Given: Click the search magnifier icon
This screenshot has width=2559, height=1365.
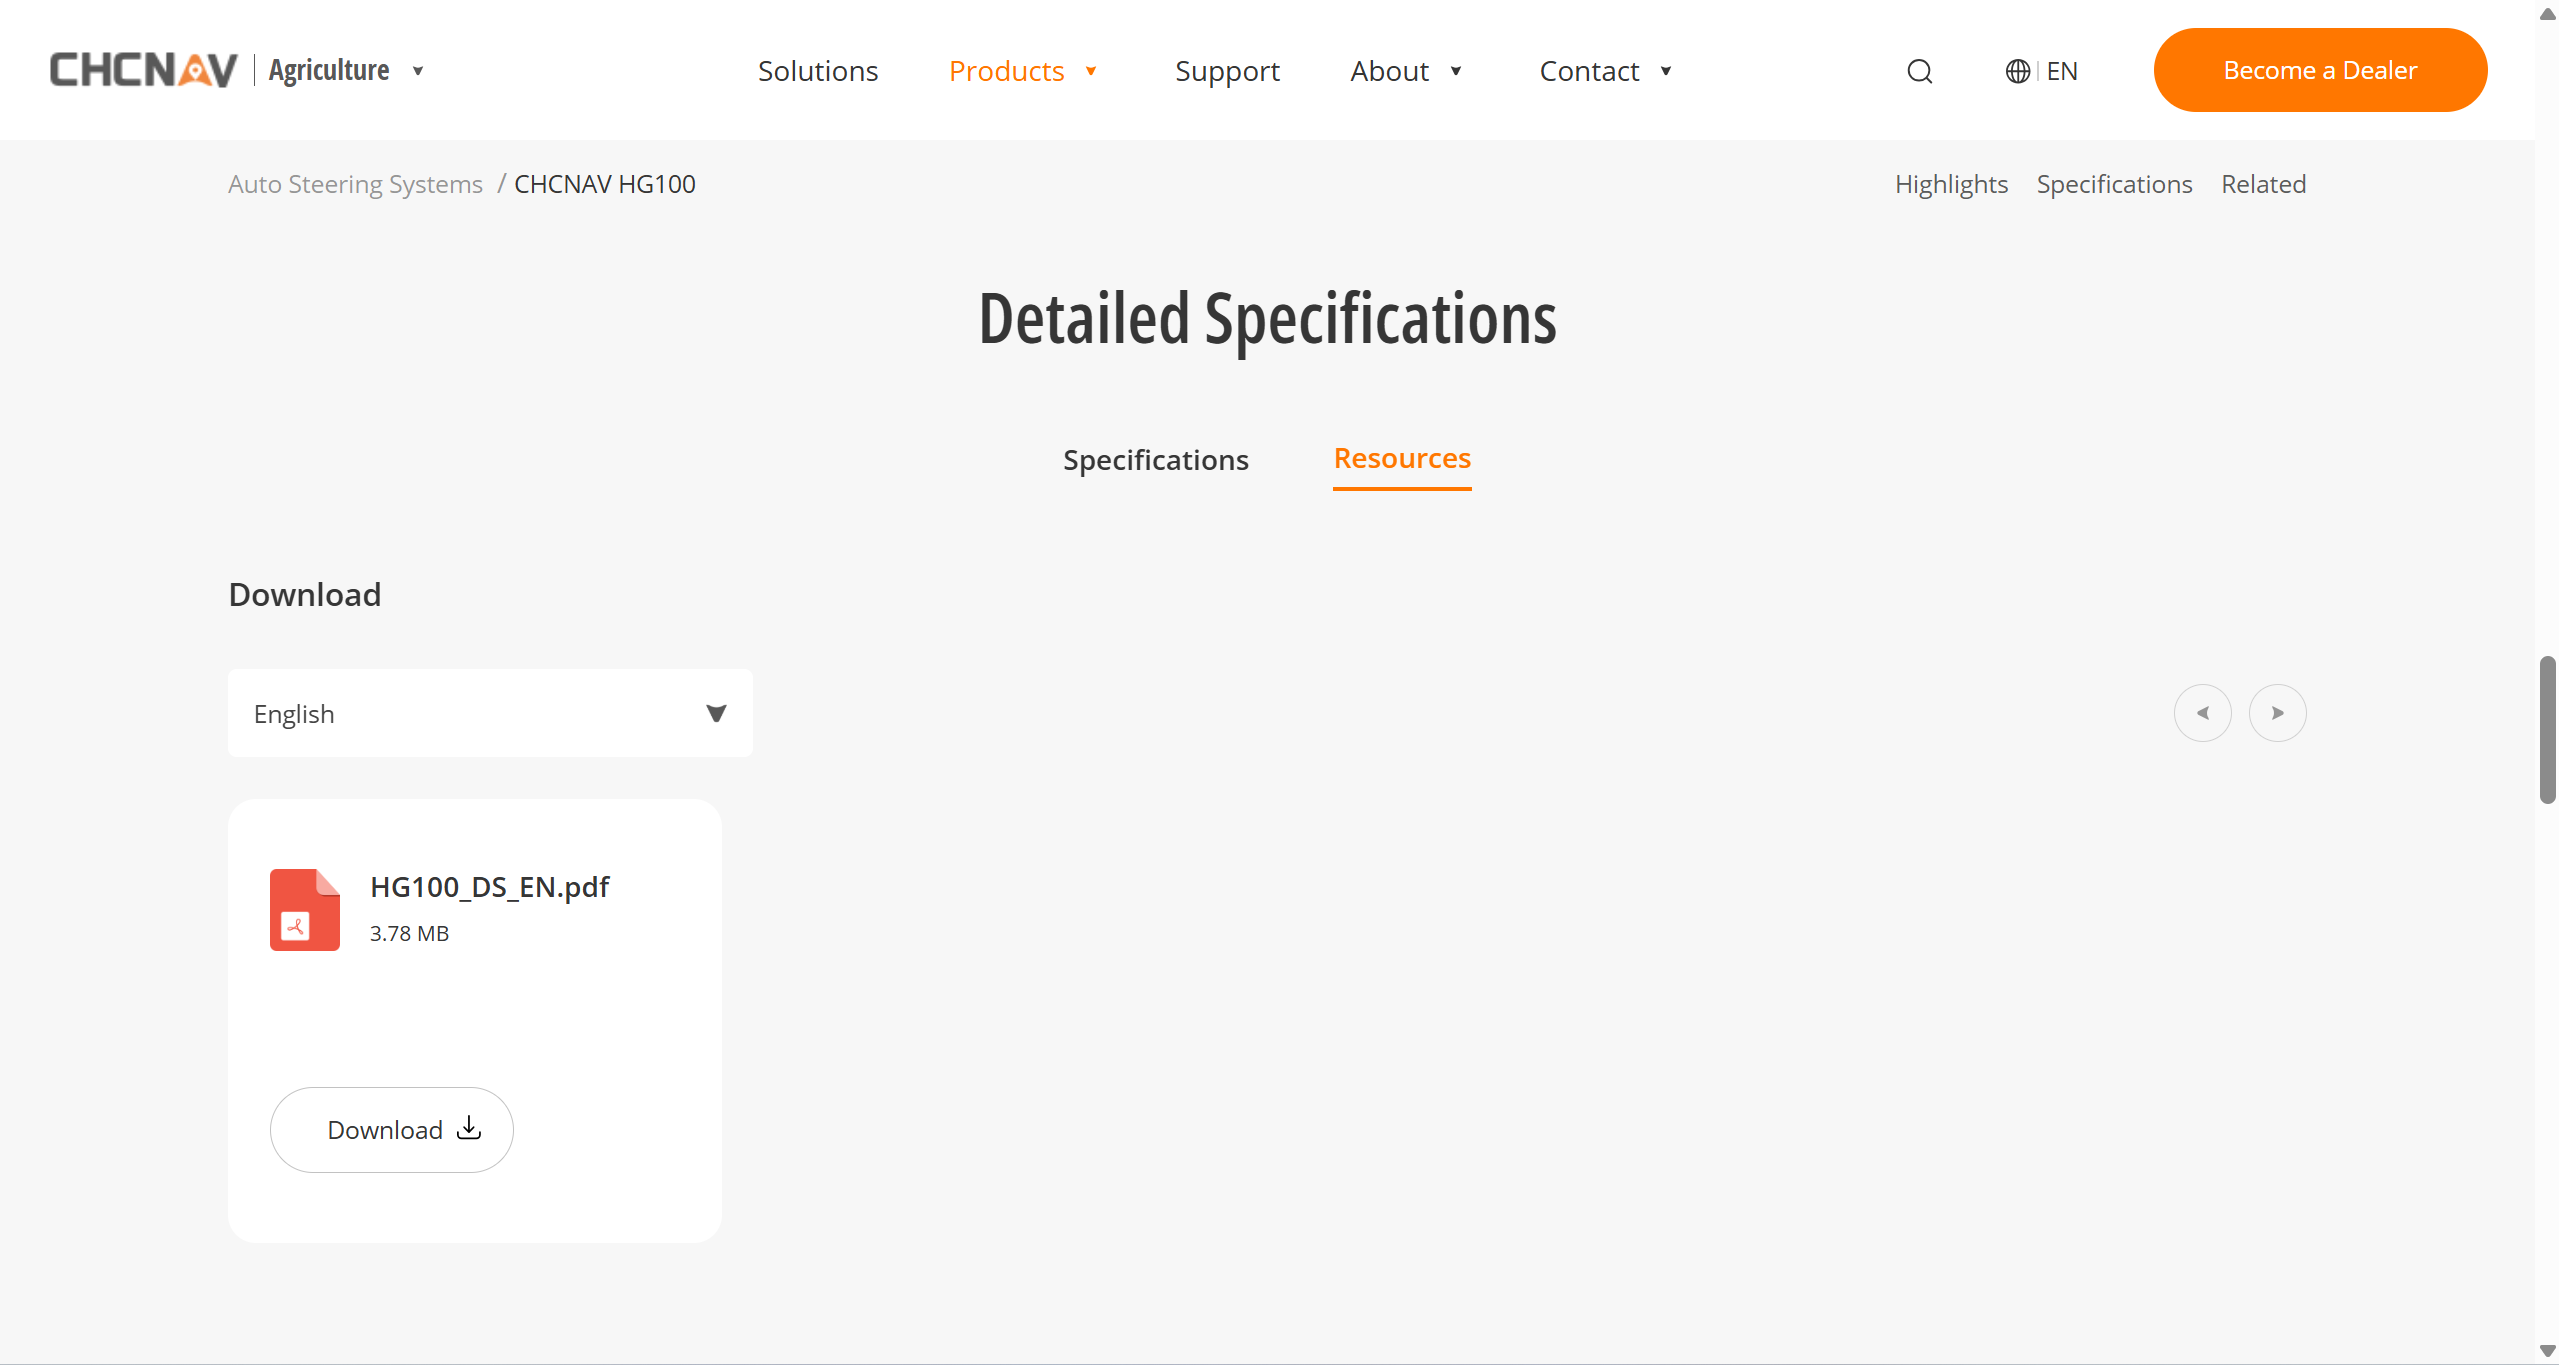Looking at the screenshot, I should click(1919, 71).
